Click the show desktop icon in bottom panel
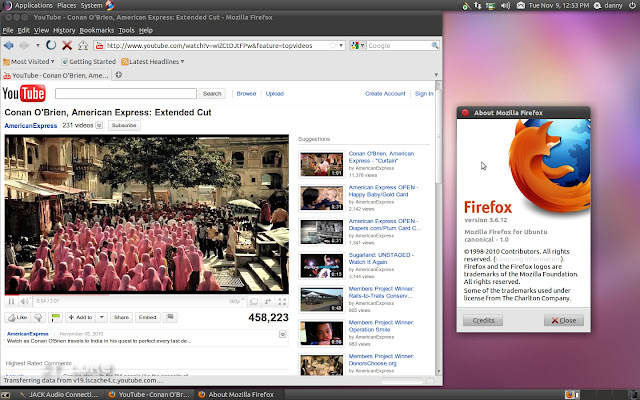This screenshot has height=400, width=640. coord(6,394)
